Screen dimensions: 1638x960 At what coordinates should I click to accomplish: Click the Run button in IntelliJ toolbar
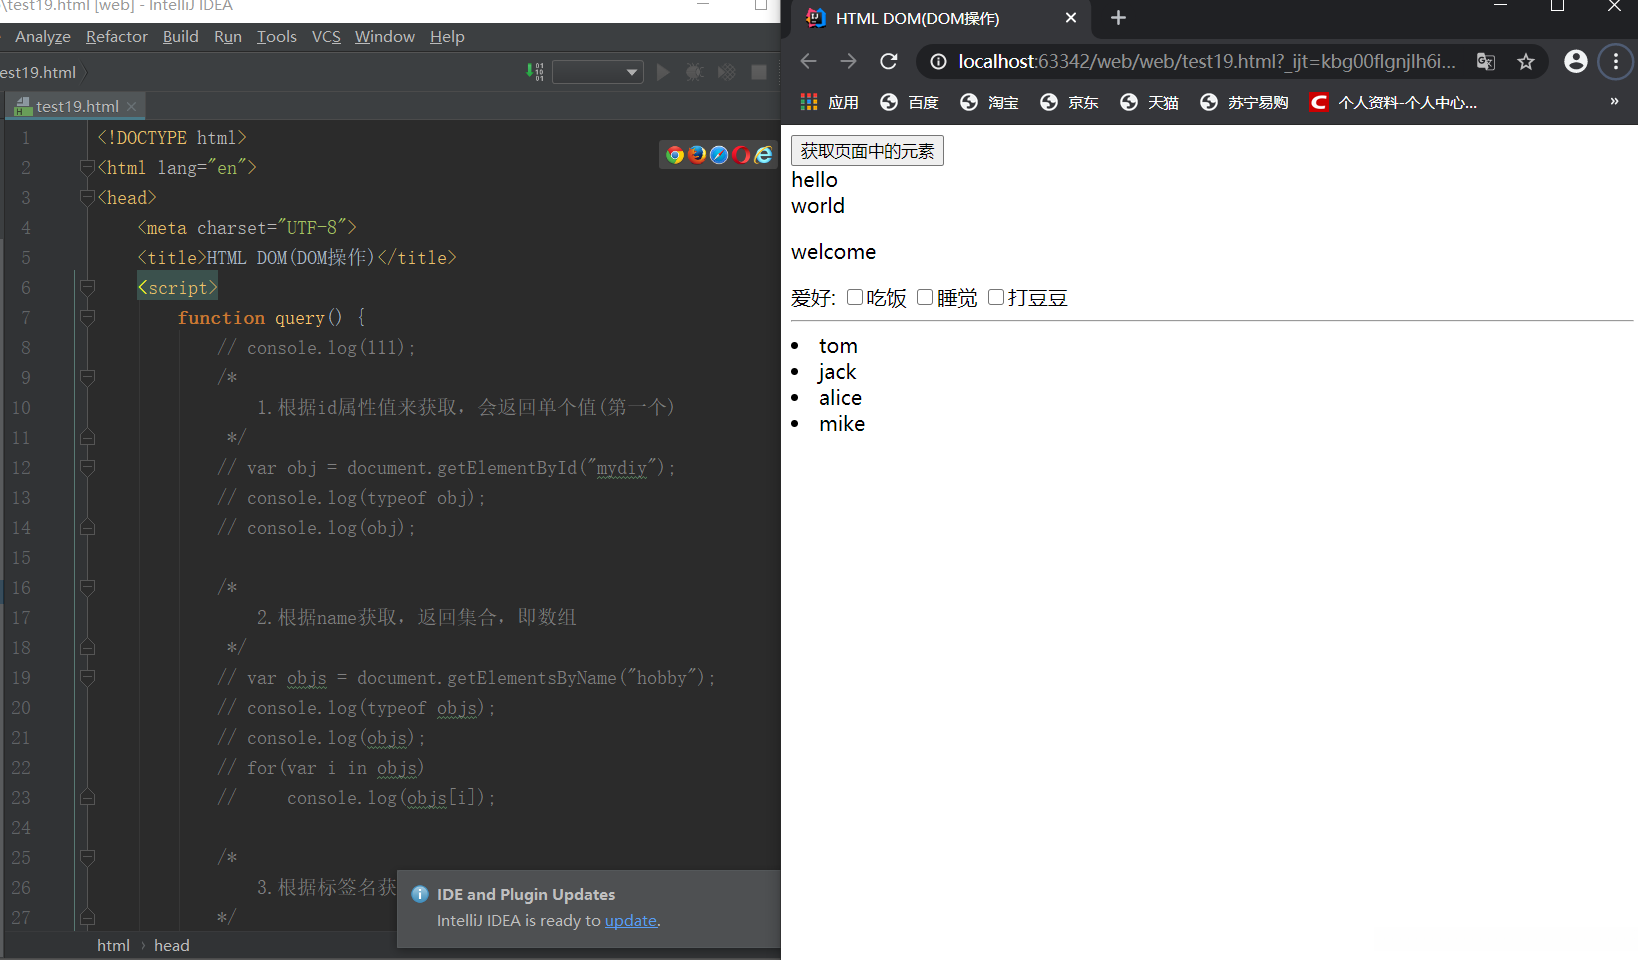pyautogui.click(x=663, y=72)
